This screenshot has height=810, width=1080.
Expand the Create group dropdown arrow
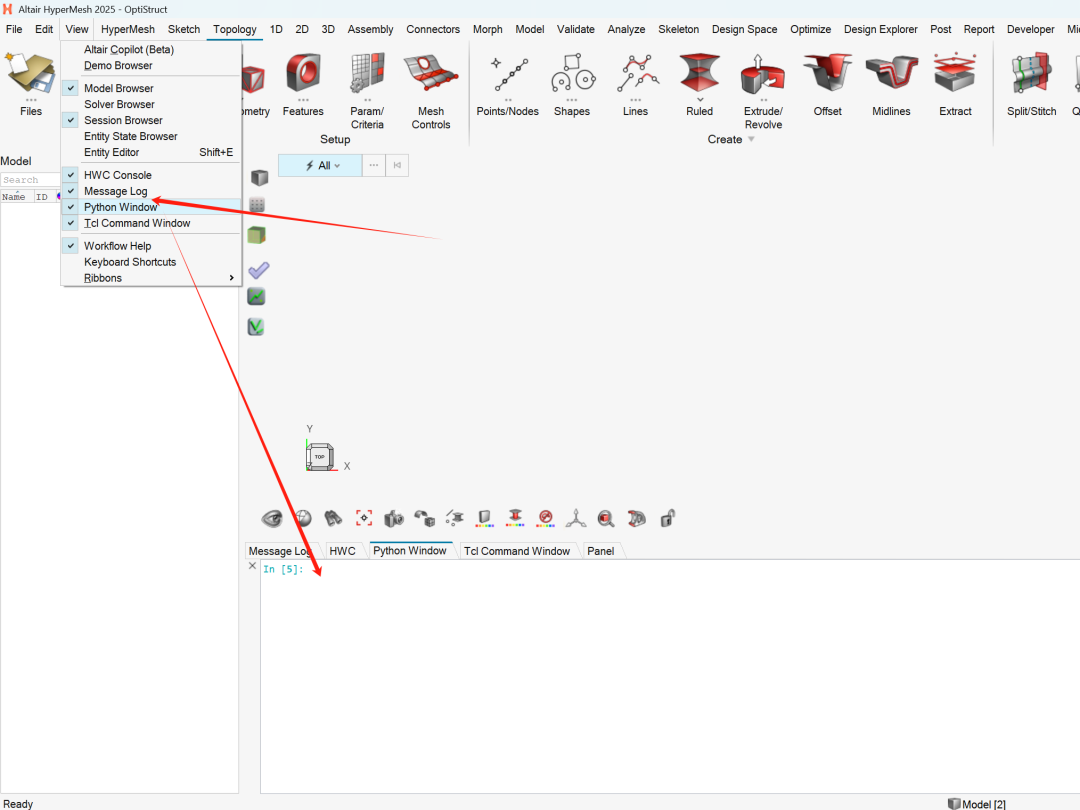tap(751, 139)
